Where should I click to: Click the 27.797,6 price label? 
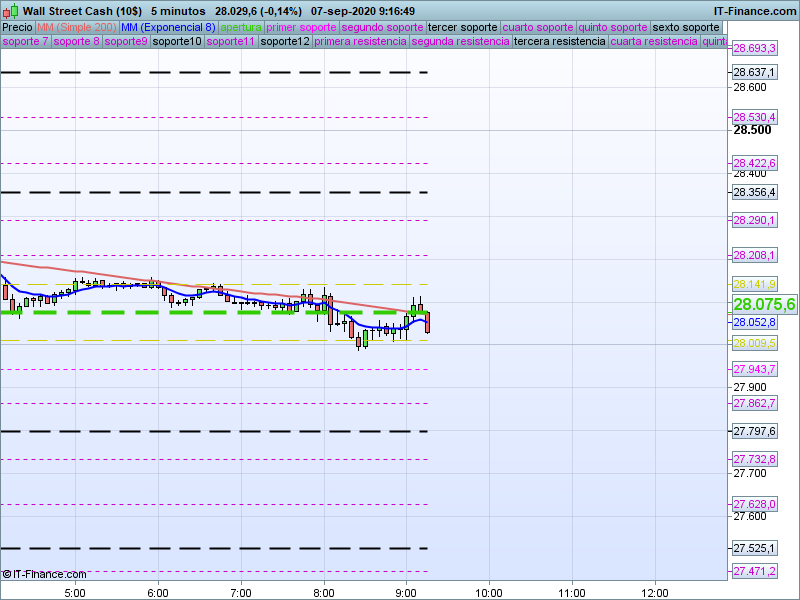(754, 431)
